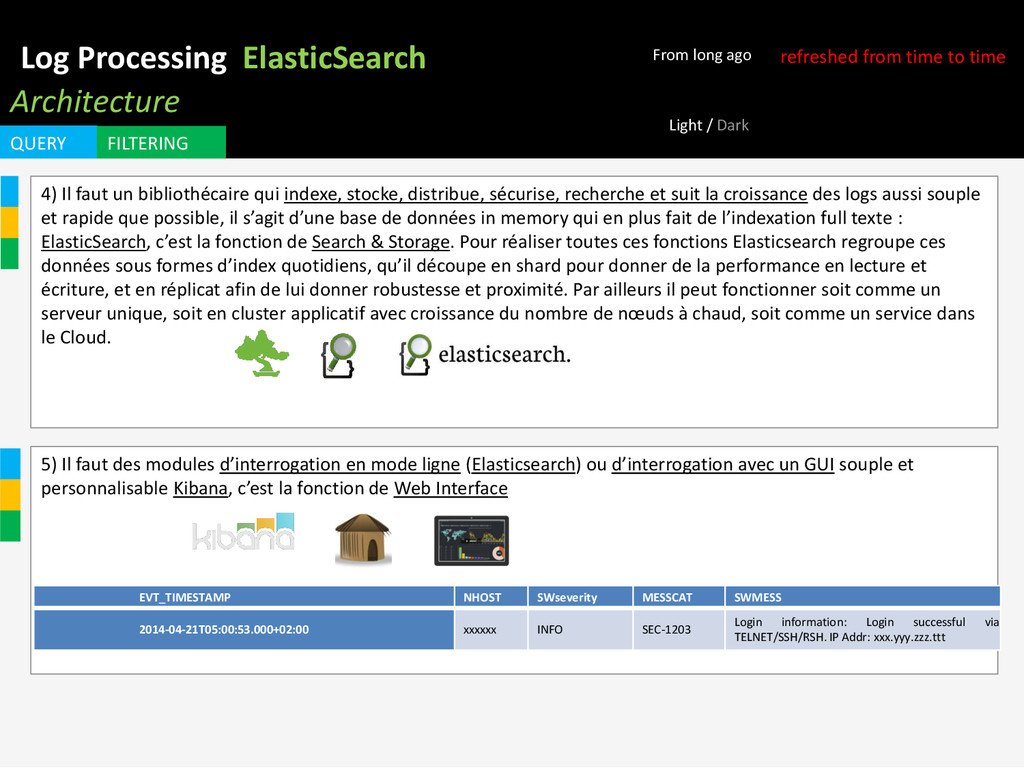
Task: Click the yellow swatch beside section 4
Action: (9, 223)
